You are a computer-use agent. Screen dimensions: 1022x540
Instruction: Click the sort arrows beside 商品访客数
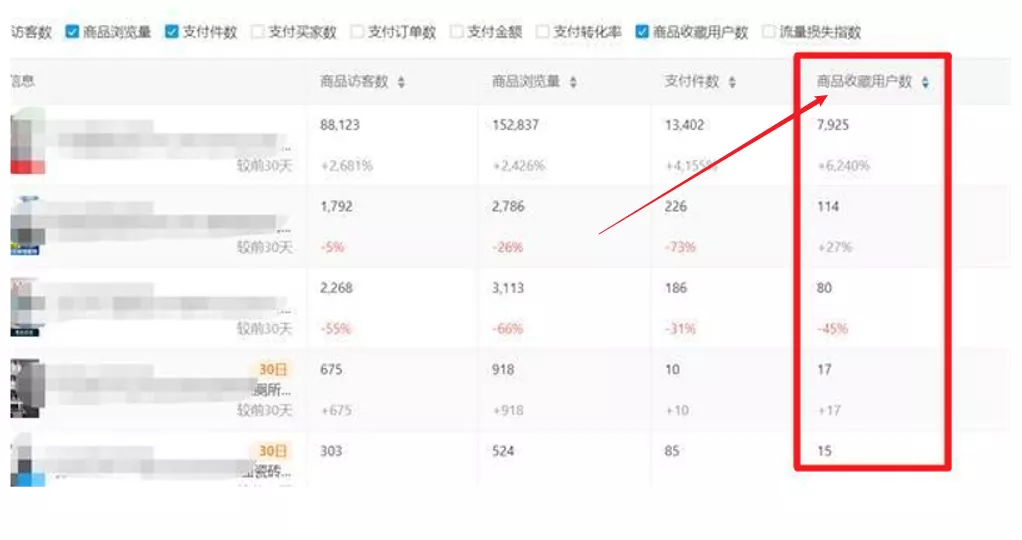tap(401, 83)
